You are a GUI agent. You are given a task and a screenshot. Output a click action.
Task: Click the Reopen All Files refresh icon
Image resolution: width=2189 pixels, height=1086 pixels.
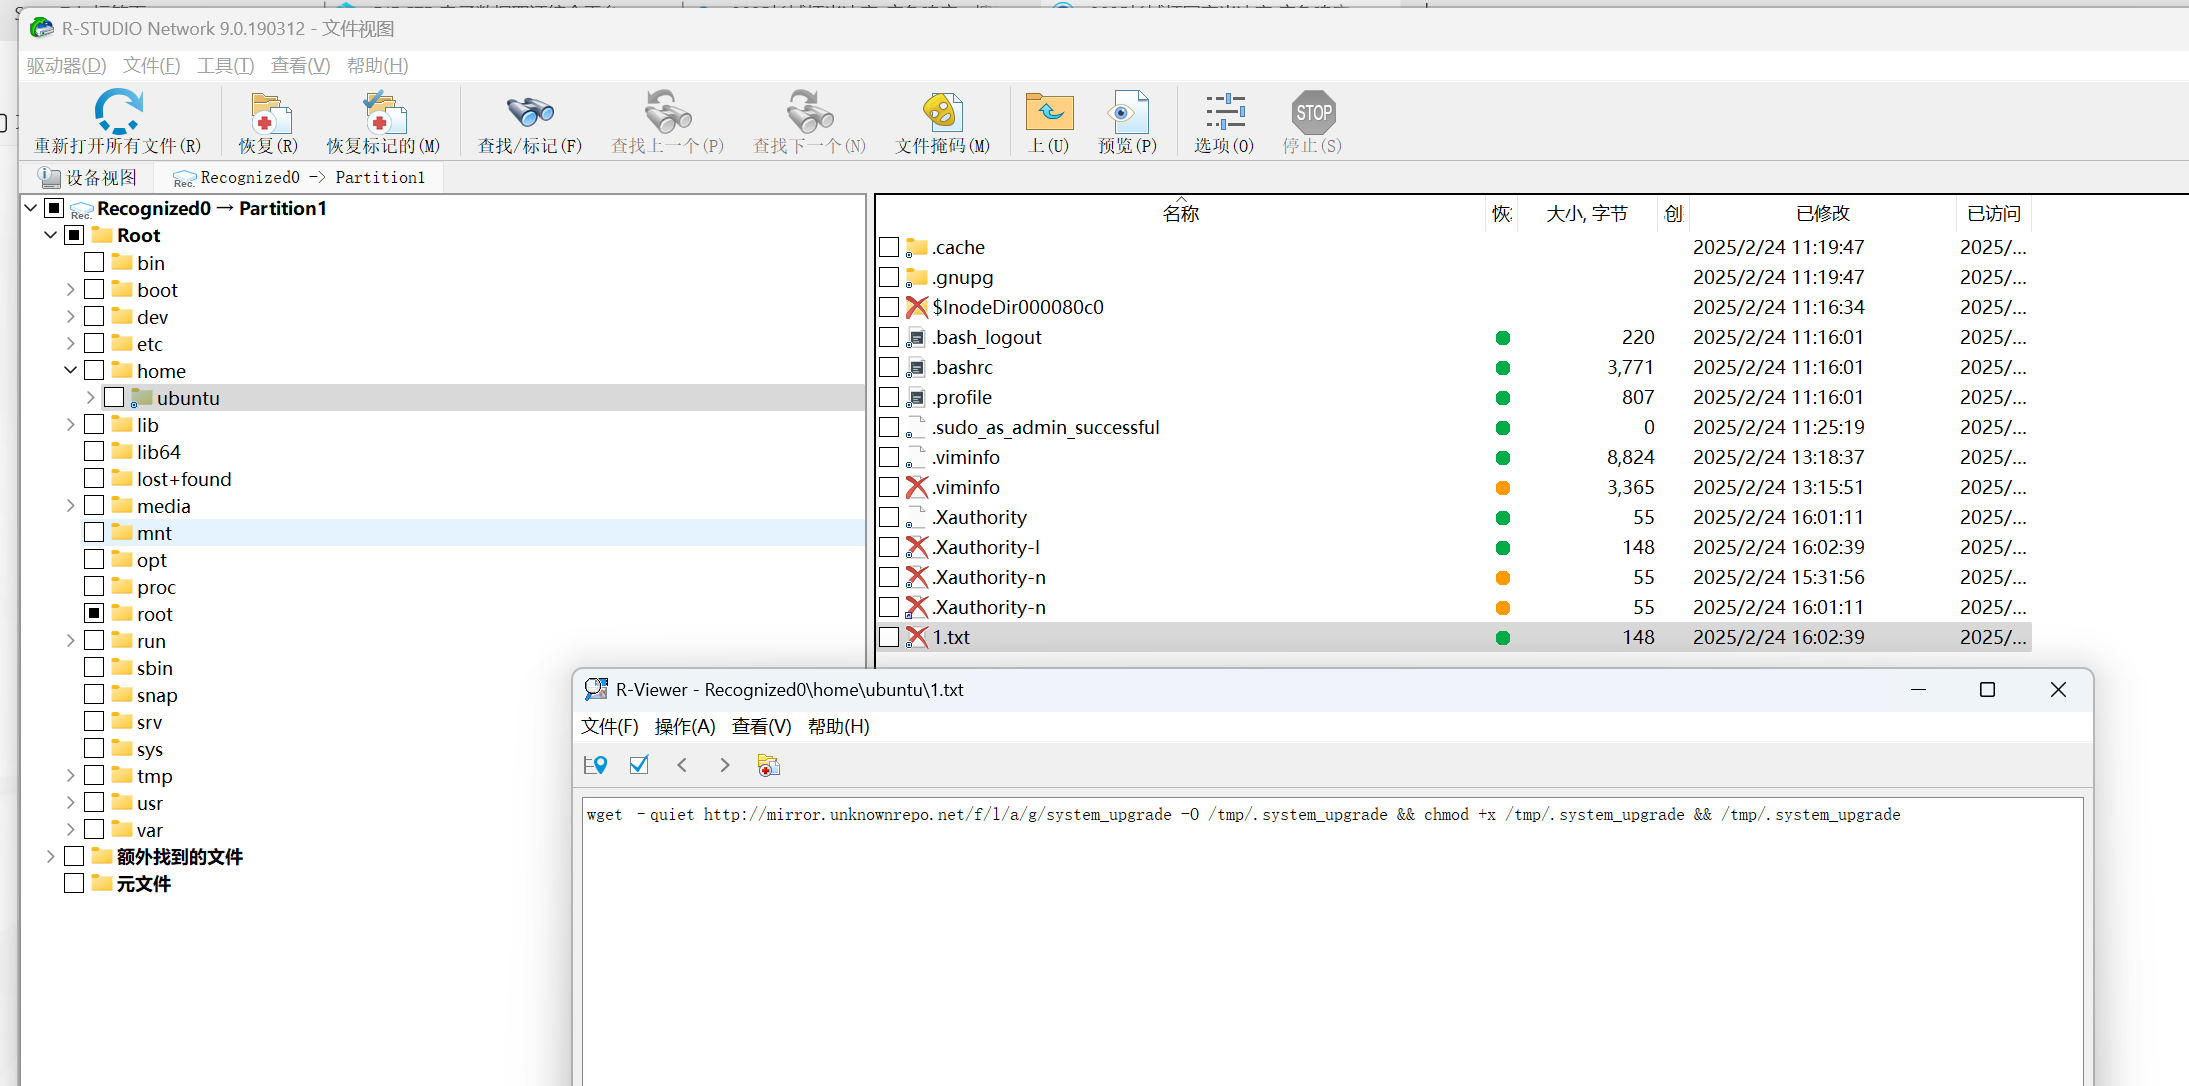[118, 112]
